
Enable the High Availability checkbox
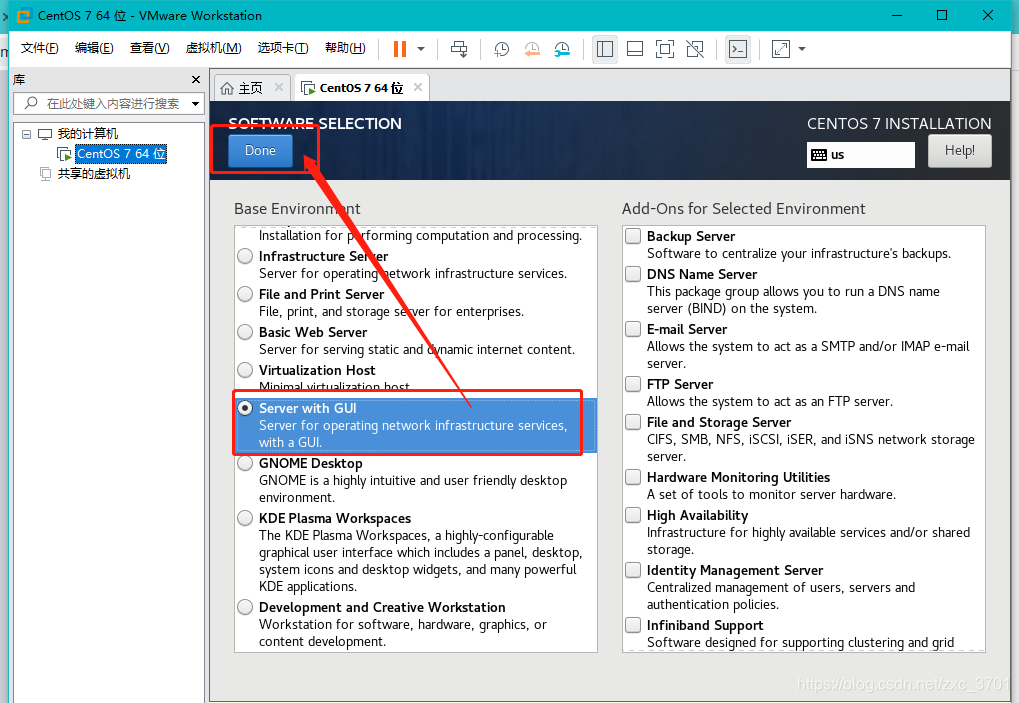point(633,515)
